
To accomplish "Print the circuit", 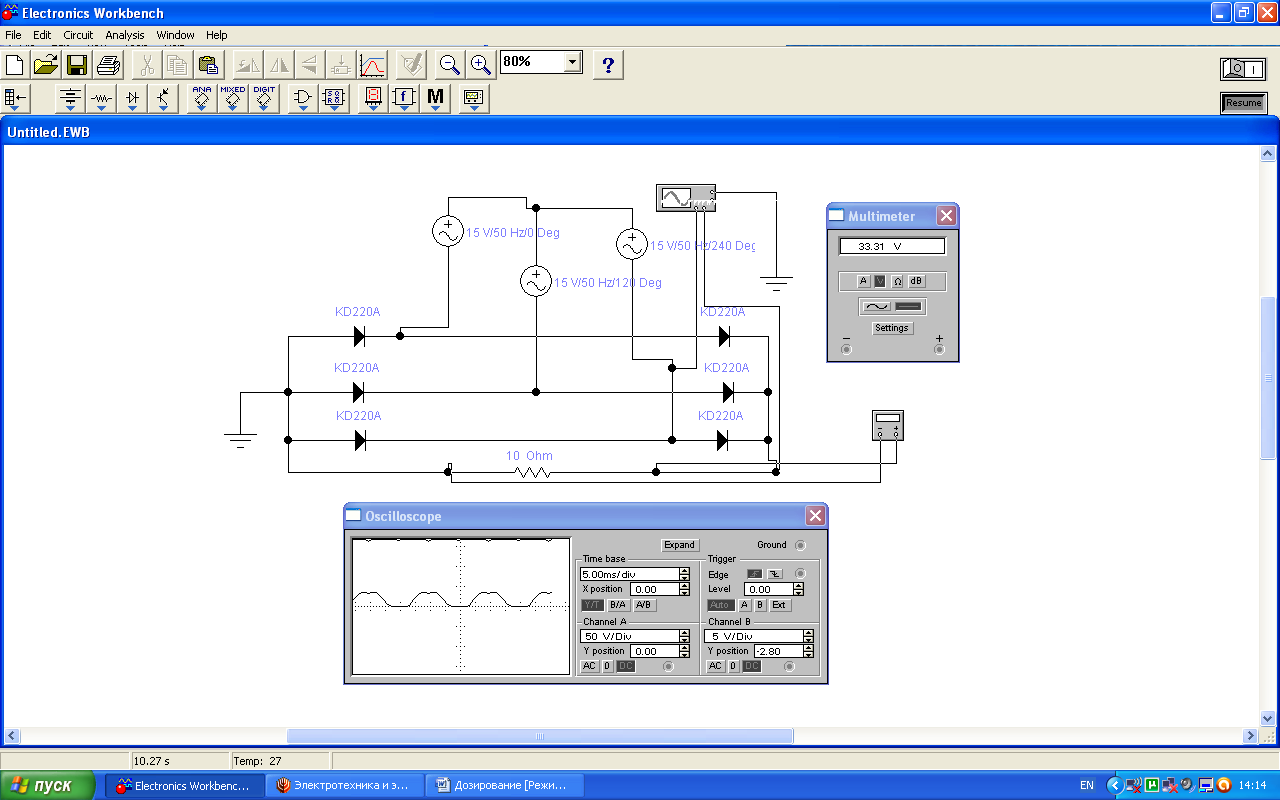I will tap(108, 66).
